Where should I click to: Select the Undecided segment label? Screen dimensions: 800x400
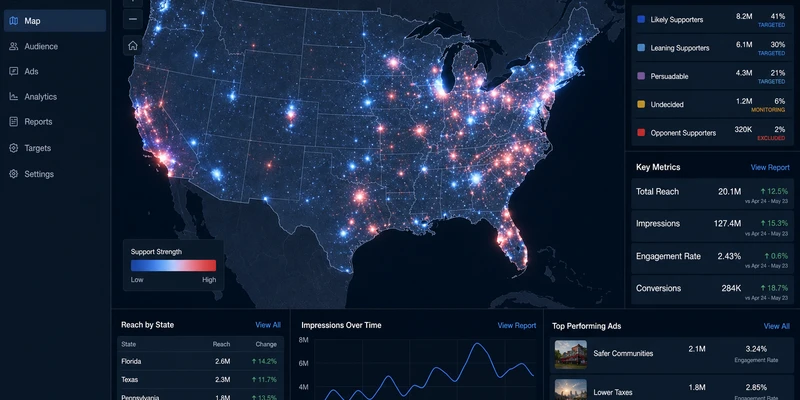coord(667,105)
